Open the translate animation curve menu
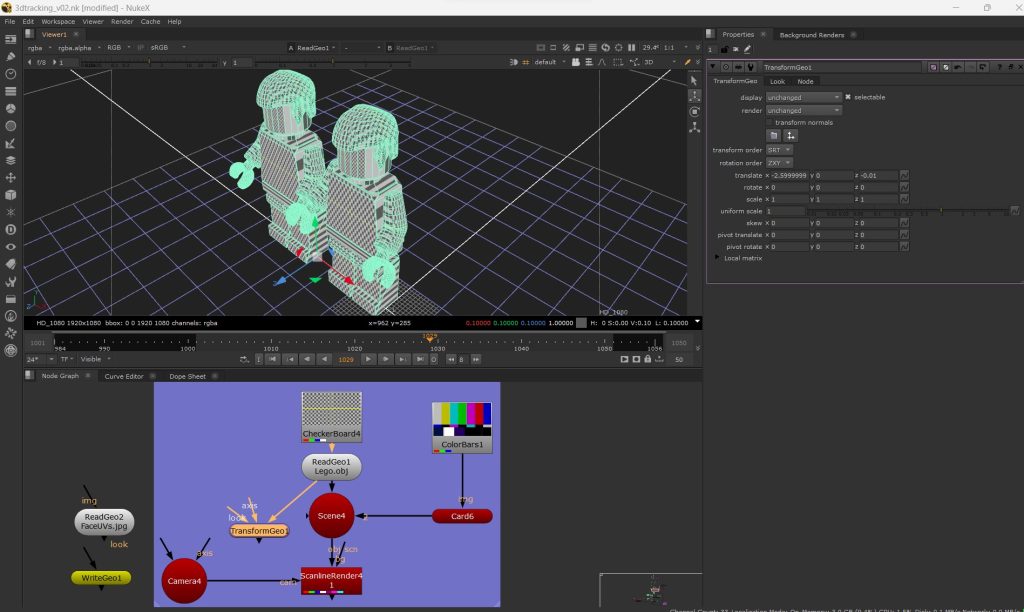 click(904, 176)
